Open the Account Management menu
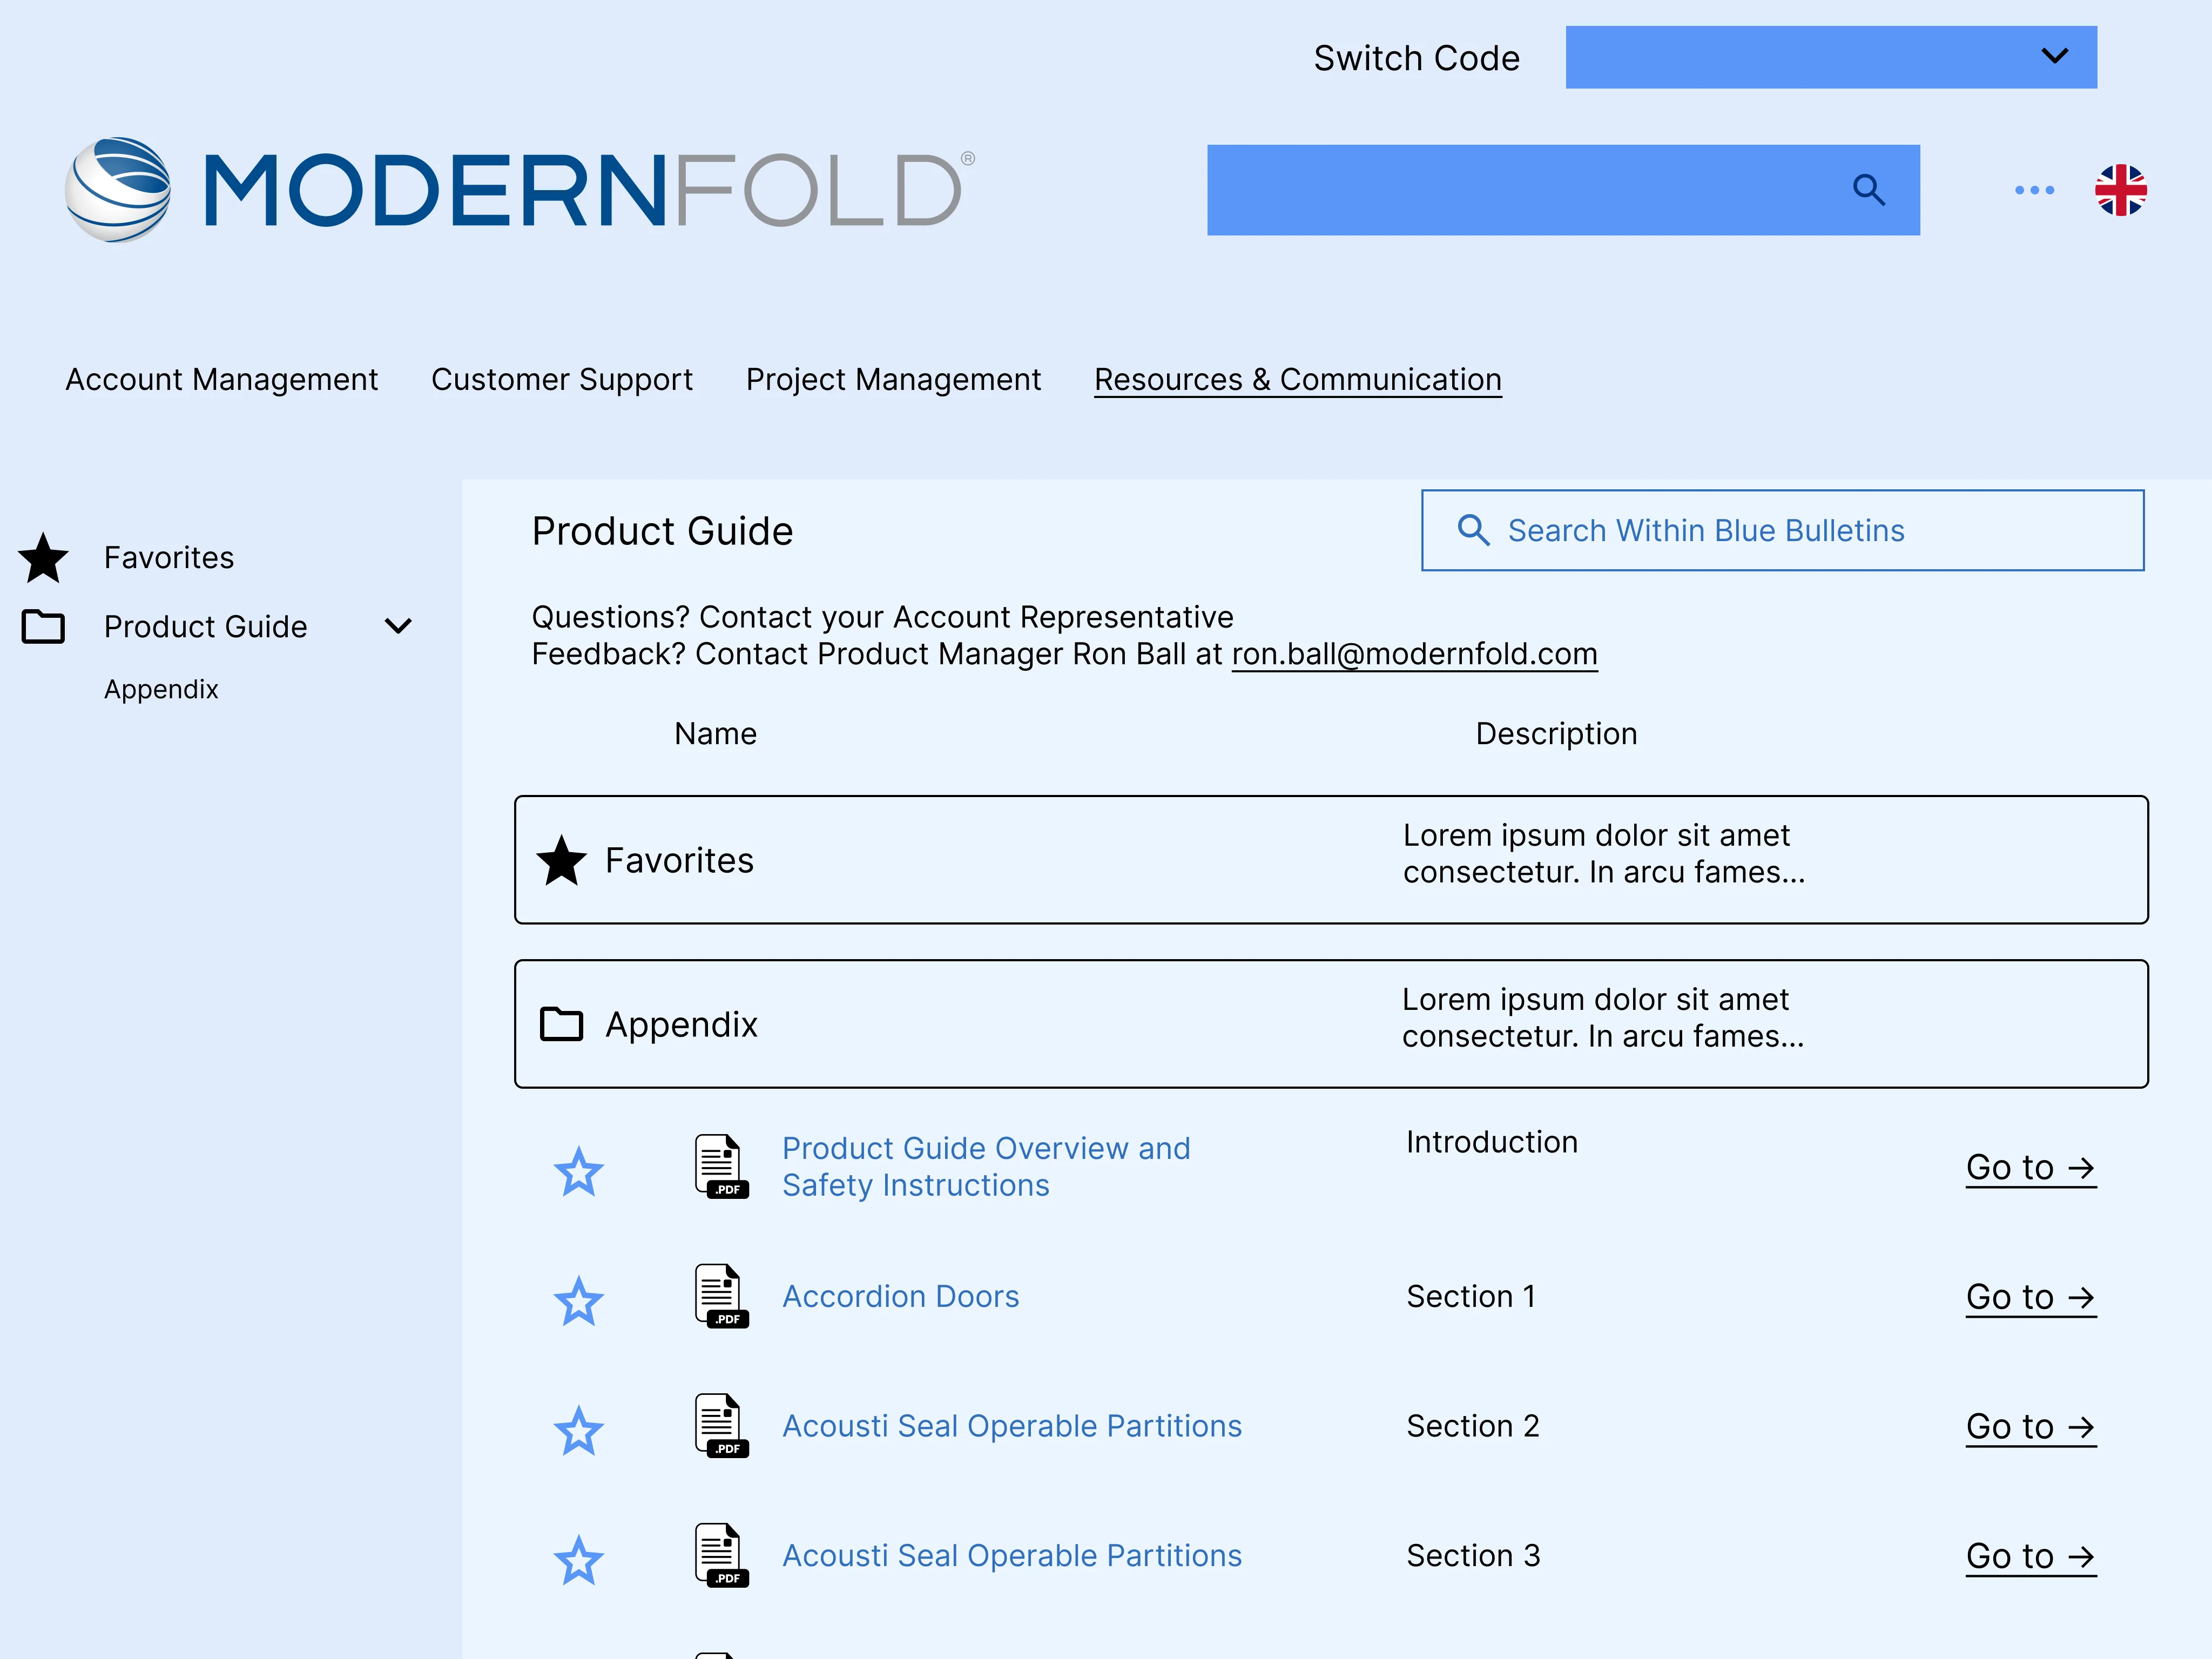This screenshot has height=1659, width=2212. click(222, 379)
